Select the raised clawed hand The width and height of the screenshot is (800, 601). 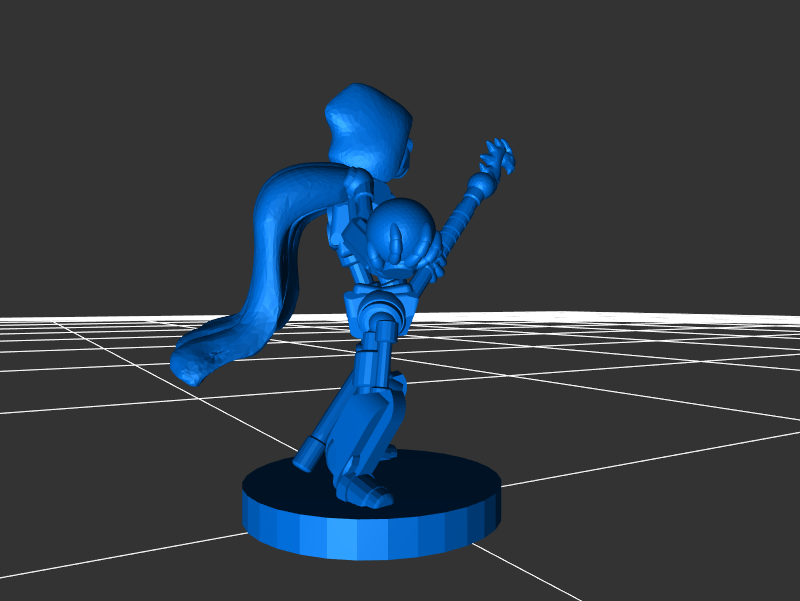tap(497, 156)
